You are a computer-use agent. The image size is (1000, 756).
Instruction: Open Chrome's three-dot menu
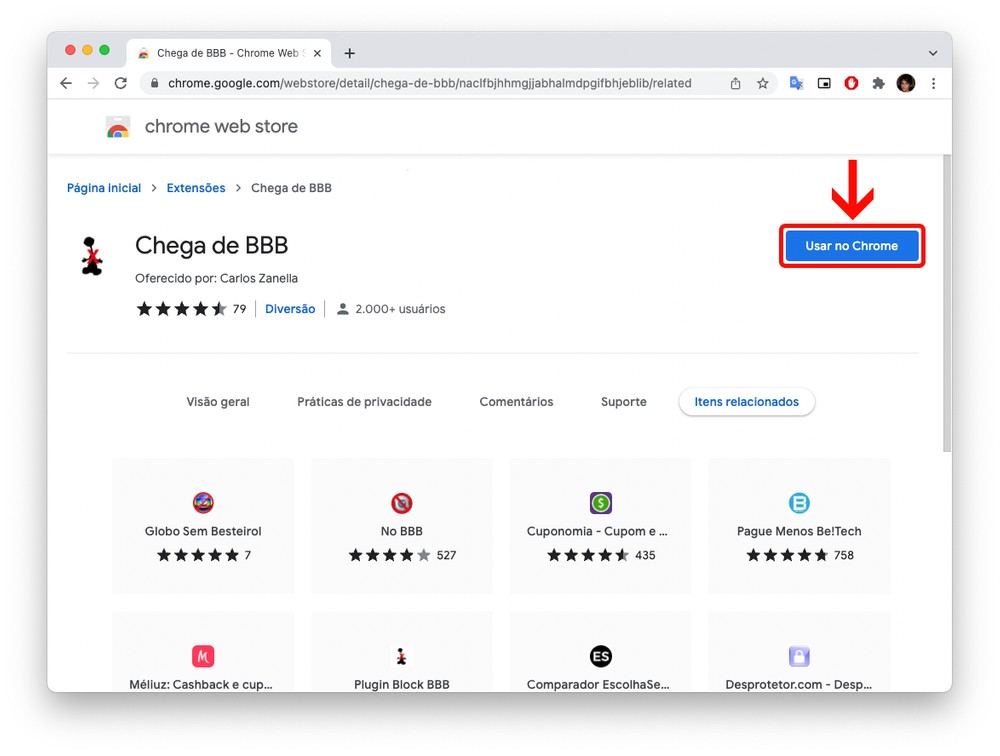pos(933,84)
